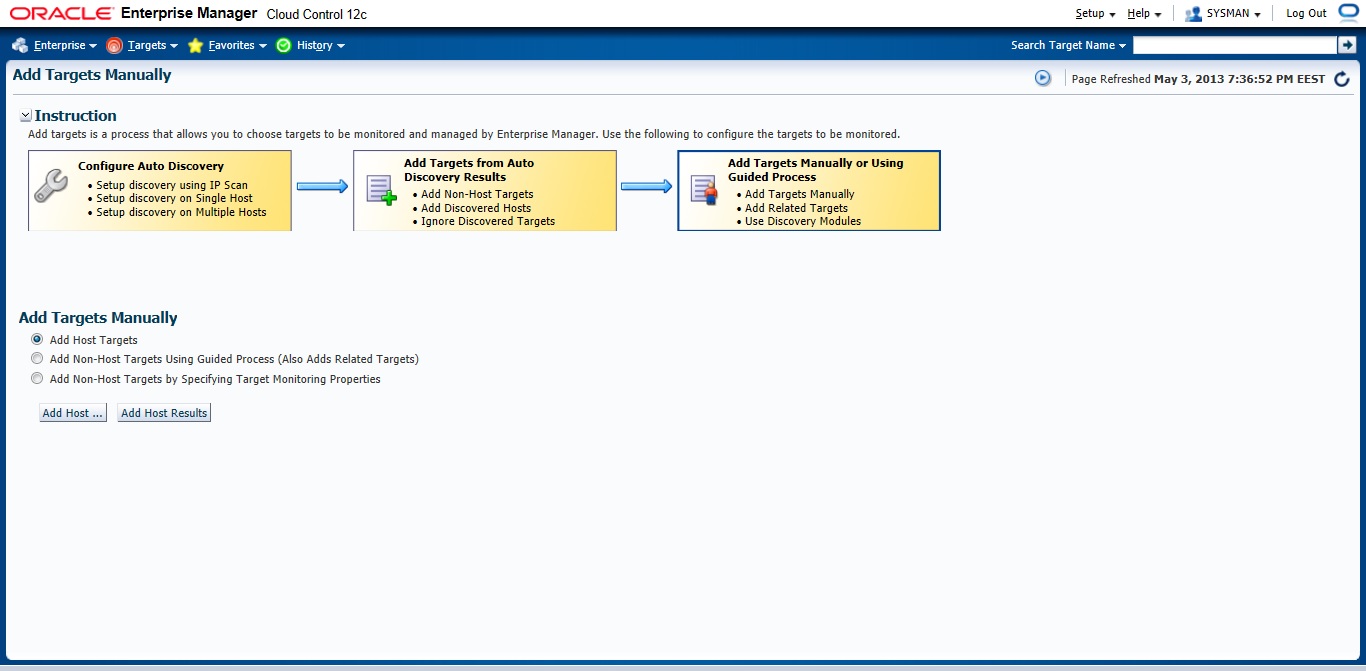The image size is (1366, 671).
Task: Click the Add Host Results button
Action: 164,413
